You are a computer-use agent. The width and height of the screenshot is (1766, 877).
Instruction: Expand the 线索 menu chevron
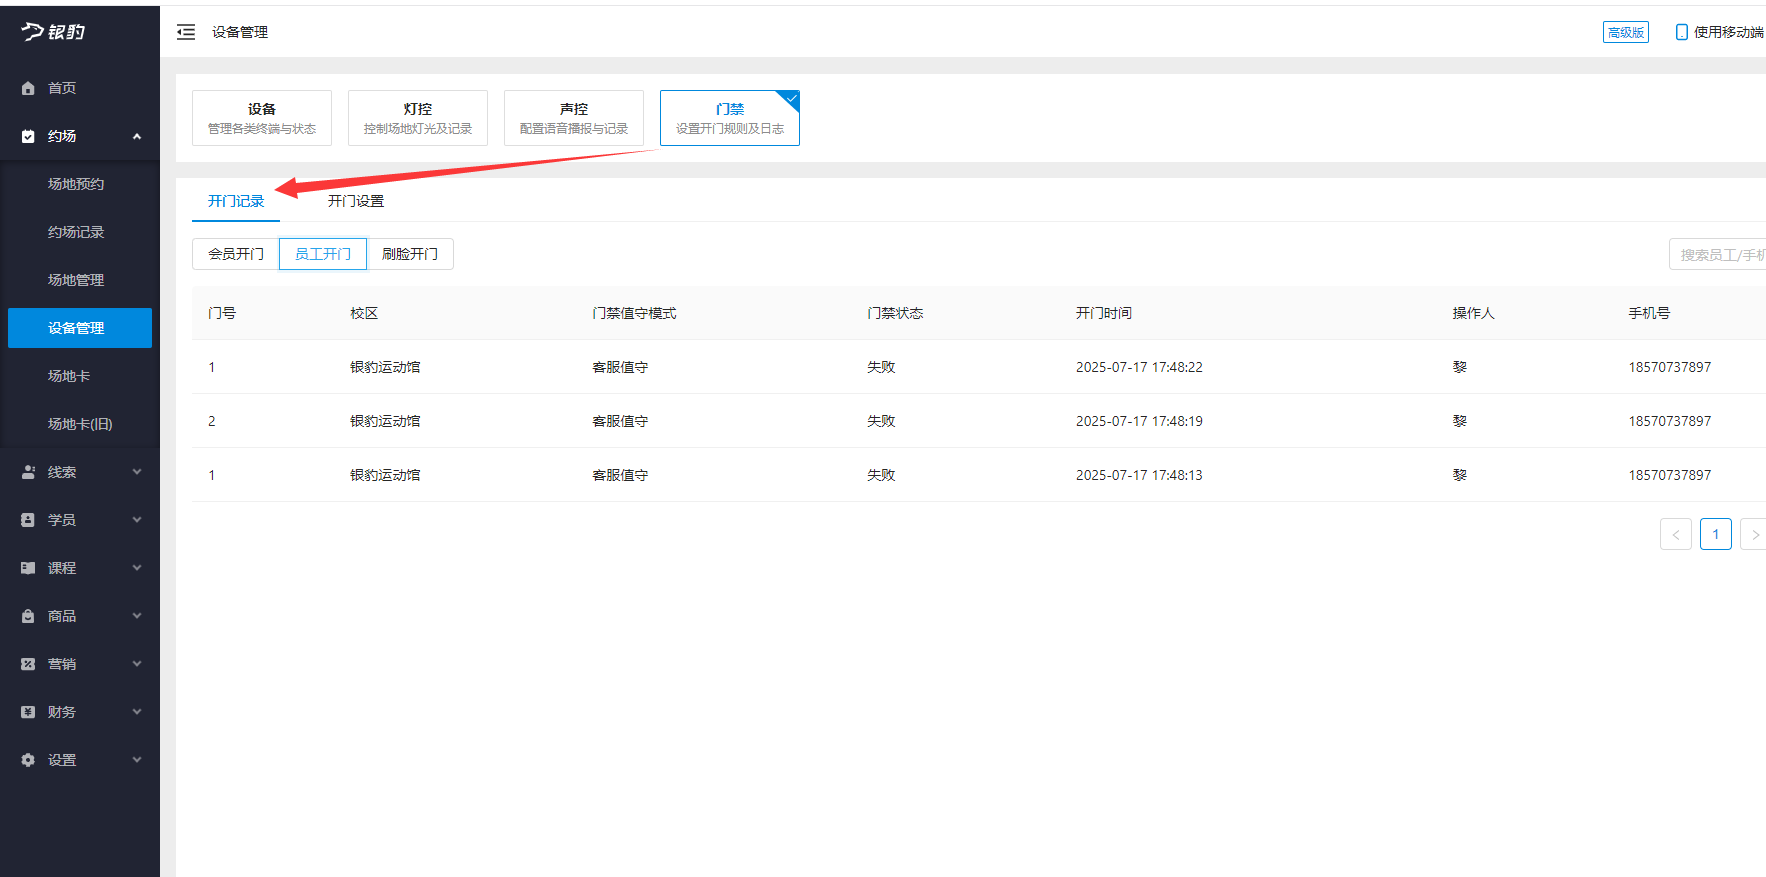[x=137, y=472]
